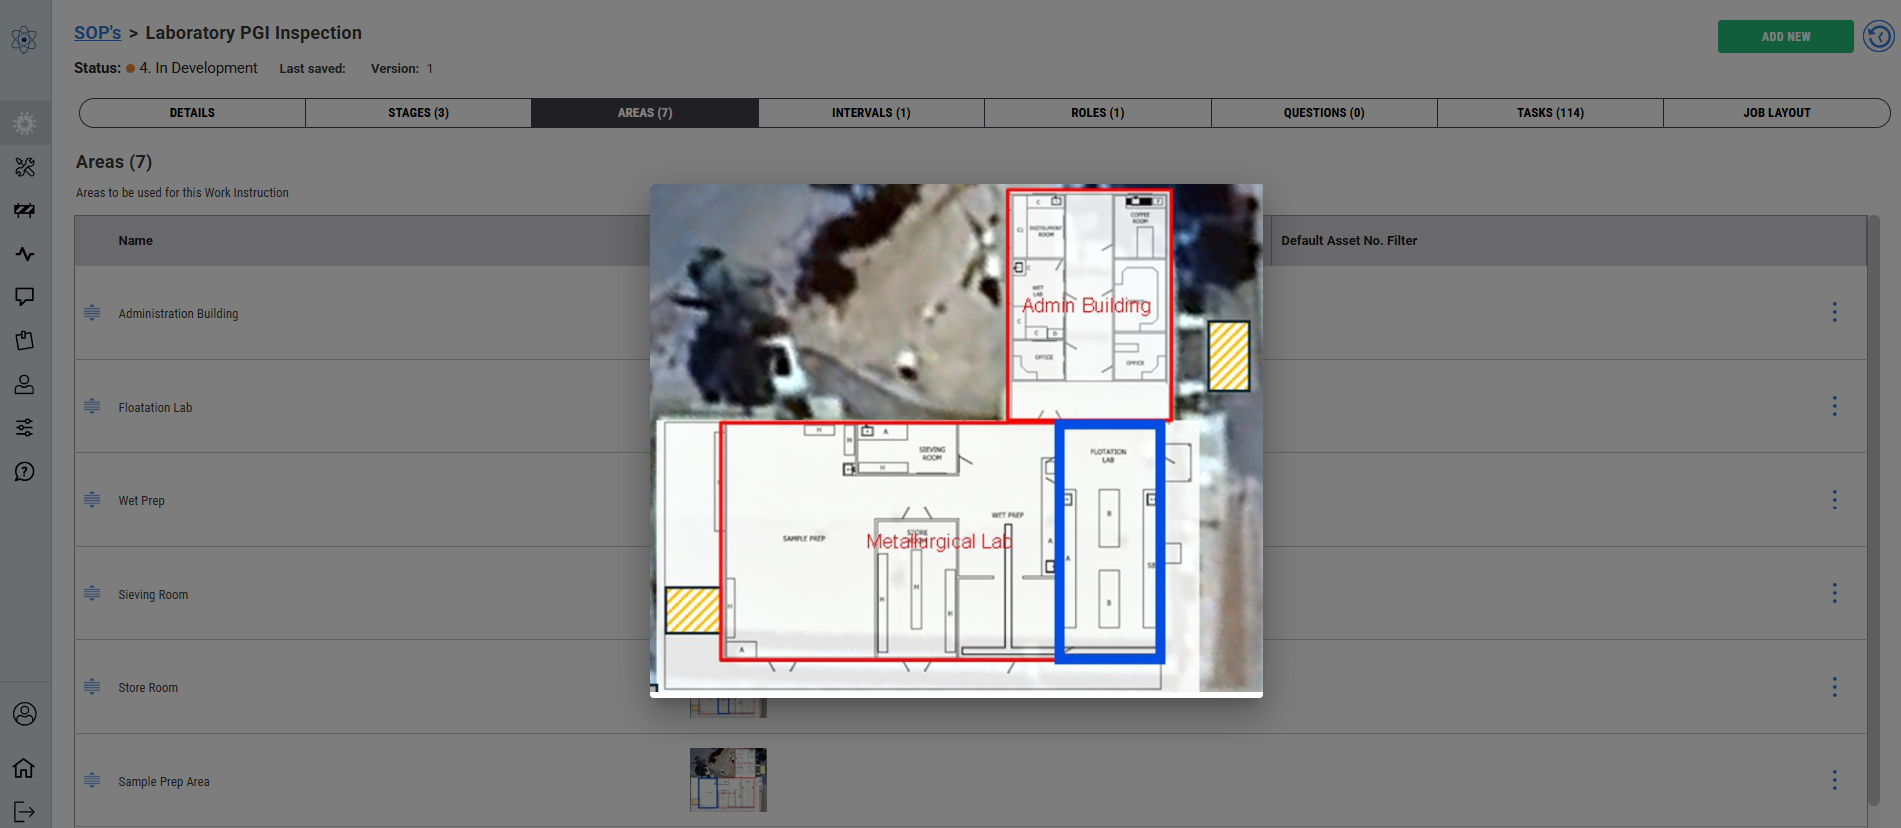This screenshot has width=1901, height=828.
Task: Grab the Sieving Room row handle
Action: [x=92, y=594]
